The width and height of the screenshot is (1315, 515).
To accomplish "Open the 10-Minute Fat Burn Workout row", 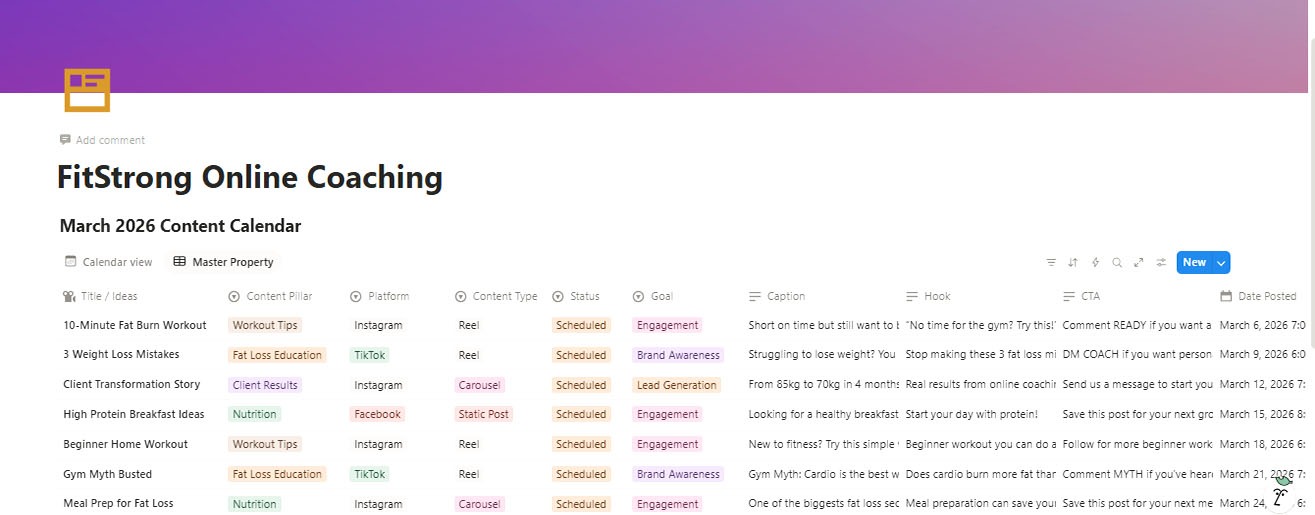I will pyautogui.click(x=135, y=325).
